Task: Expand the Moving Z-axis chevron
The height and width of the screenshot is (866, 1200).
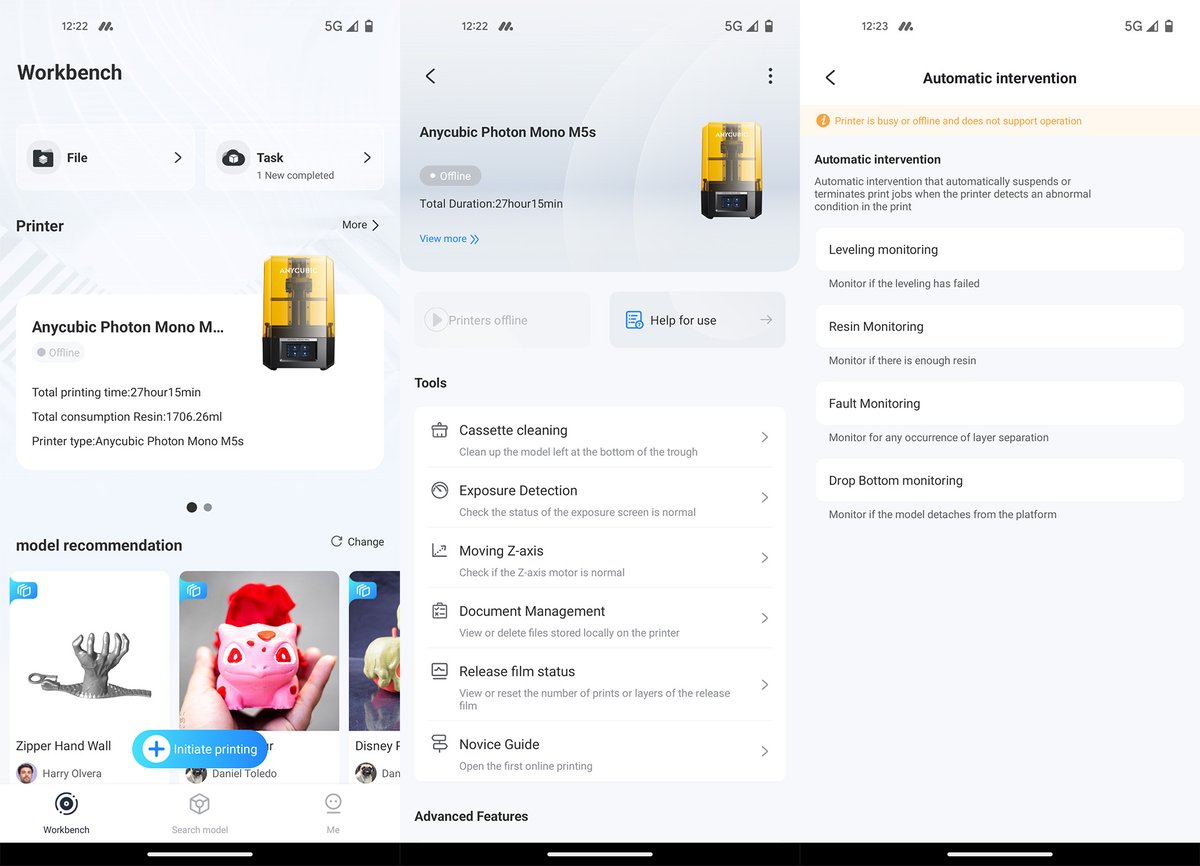Action: [765, 558]
